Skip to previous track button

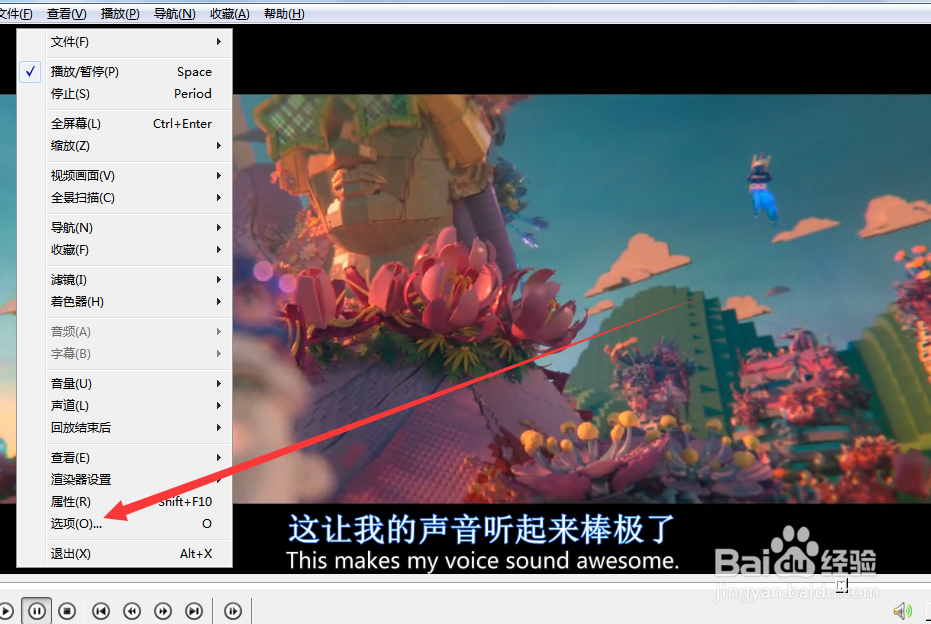point(101,611)
